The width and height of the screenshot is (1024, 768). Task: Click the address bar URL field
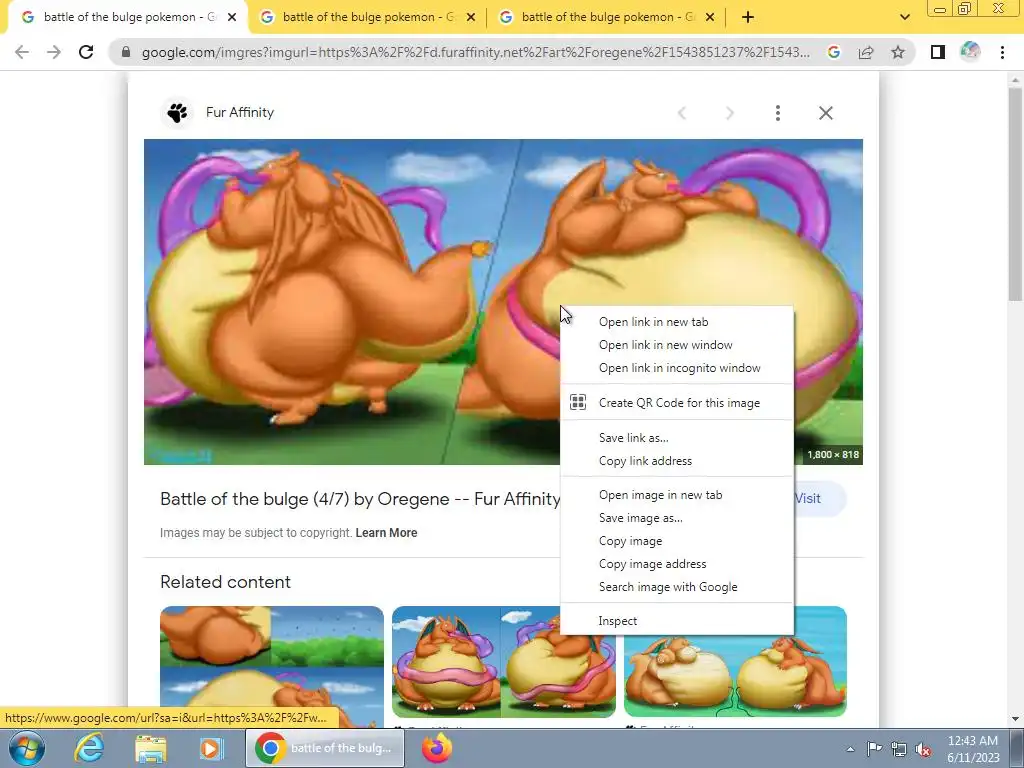(x=475, y=52)
